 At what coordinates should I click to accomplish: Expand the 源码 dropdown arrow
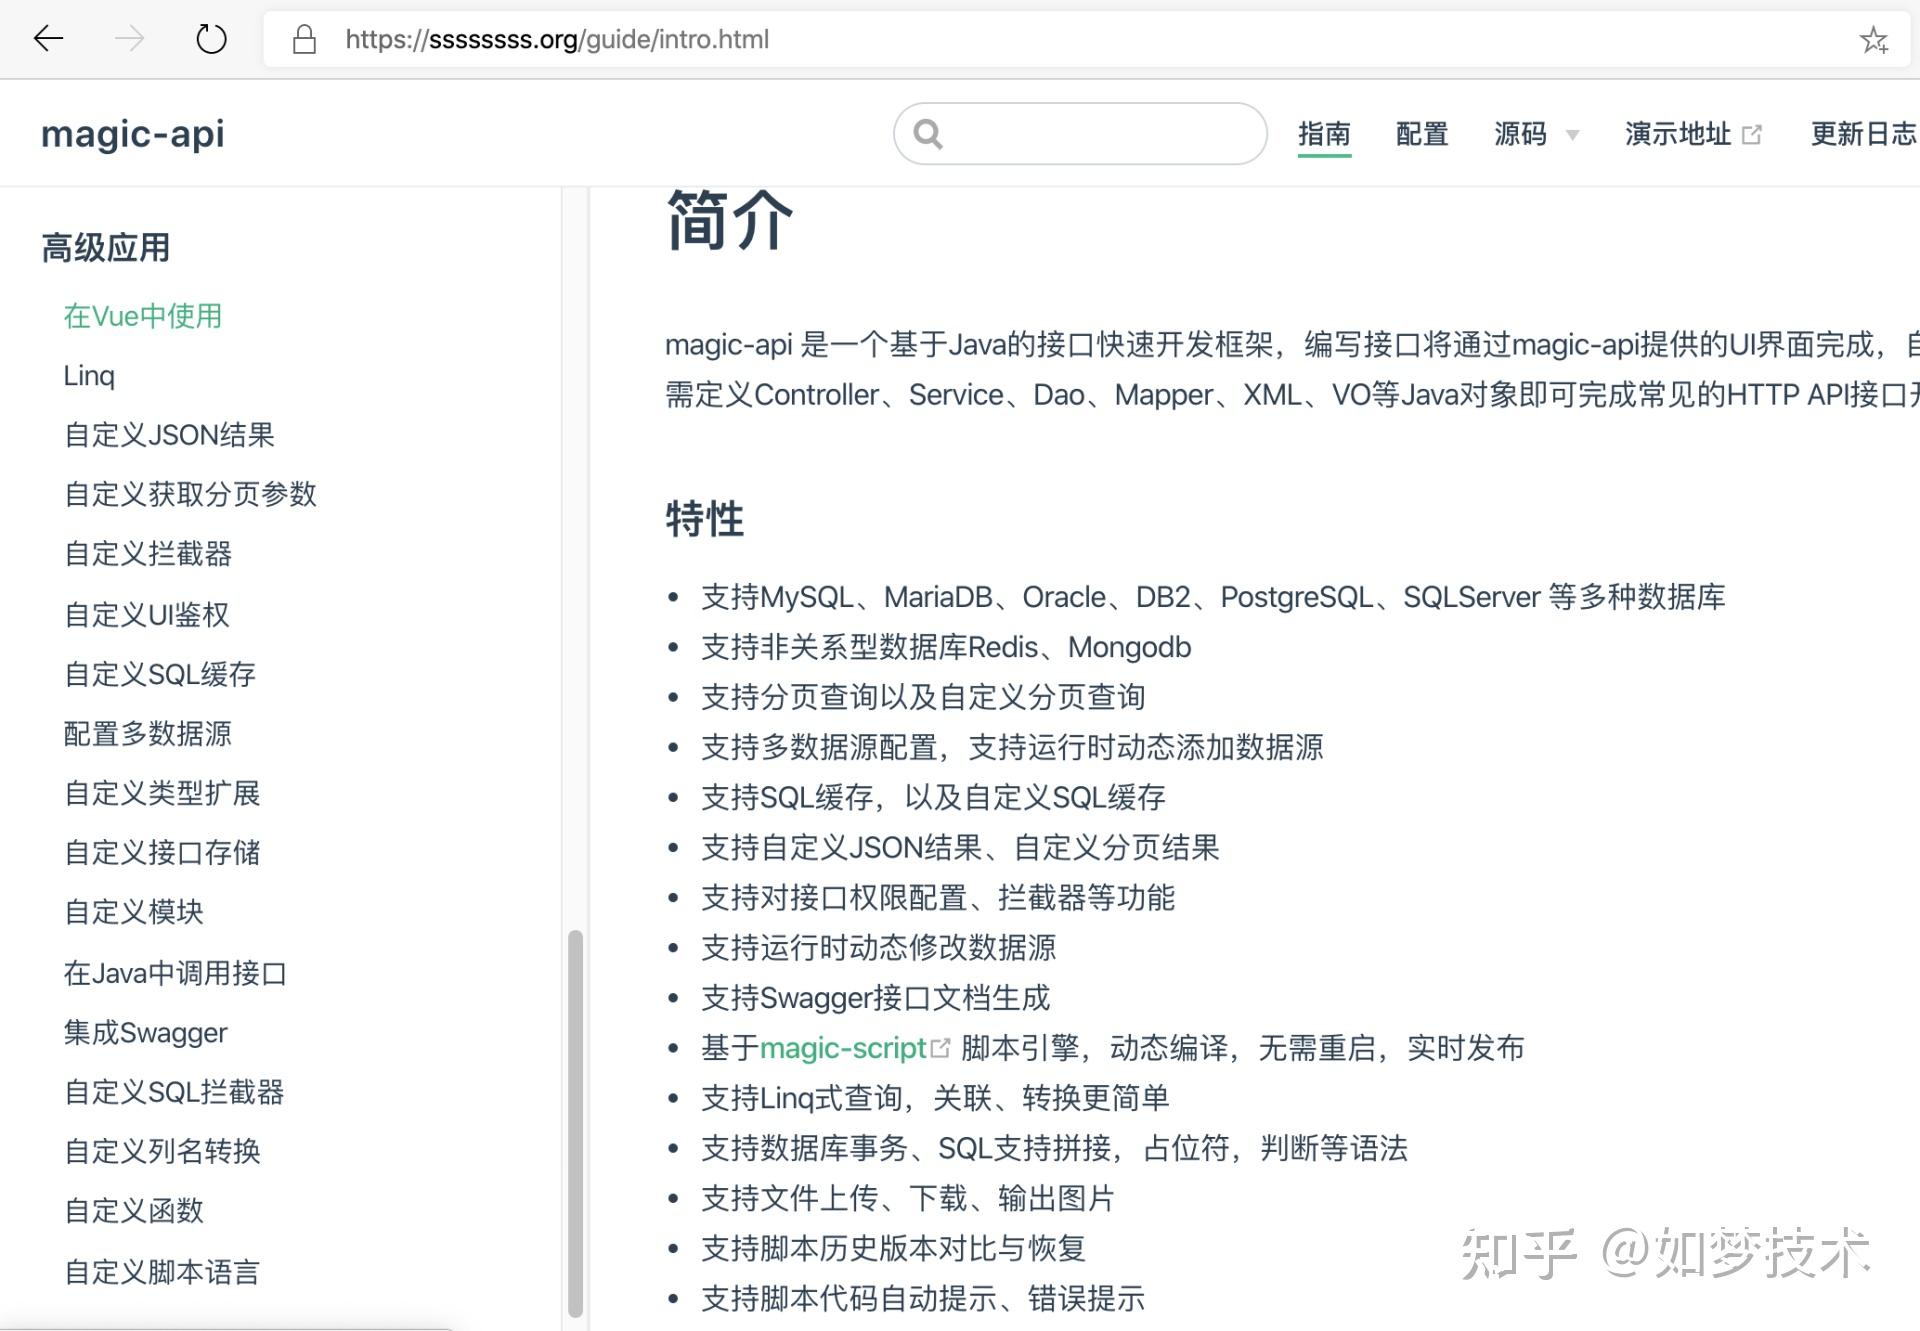1572,137
